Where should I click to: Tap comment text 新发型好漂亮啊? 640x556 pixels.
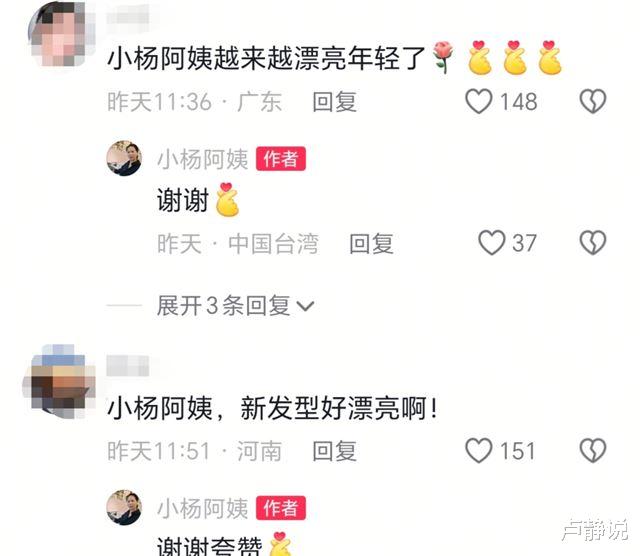tap(273, 408)
